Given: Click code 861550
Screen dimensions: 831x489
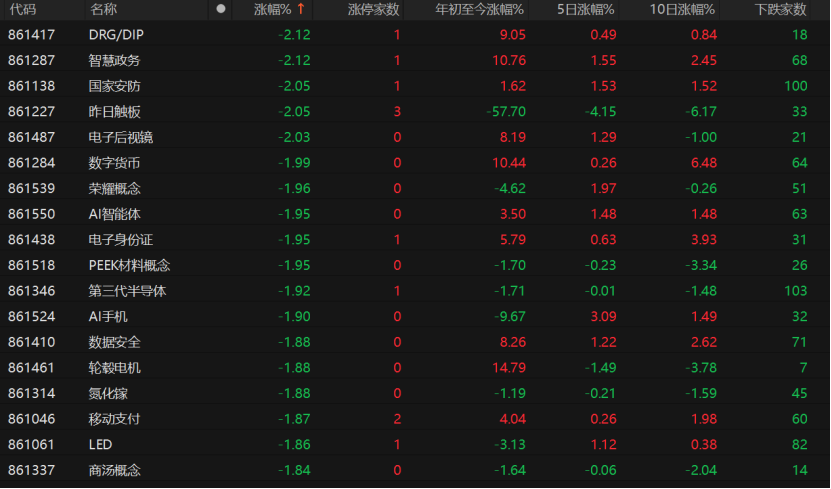Looking at the screenshot, I should (31, 214).
